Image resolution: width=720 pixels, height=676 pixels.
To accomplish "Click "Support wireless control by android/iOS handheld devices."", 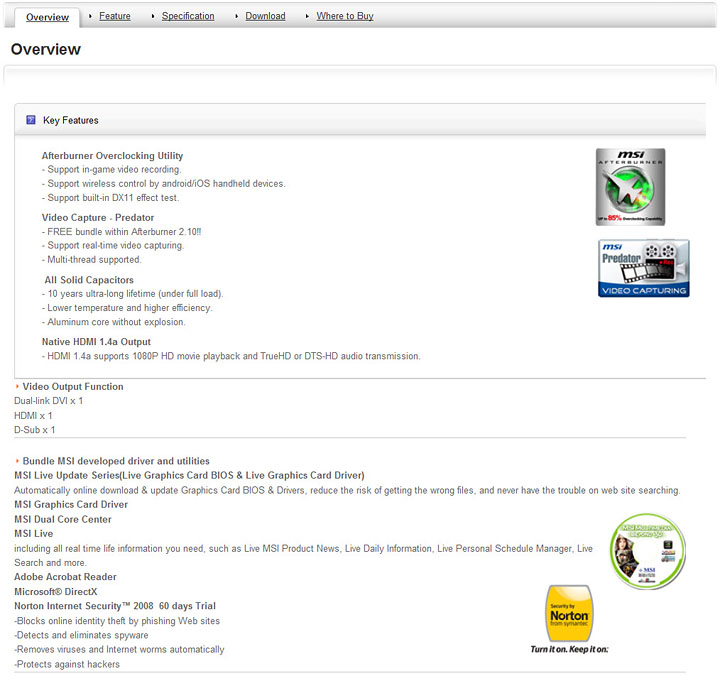I will point(163,184).
